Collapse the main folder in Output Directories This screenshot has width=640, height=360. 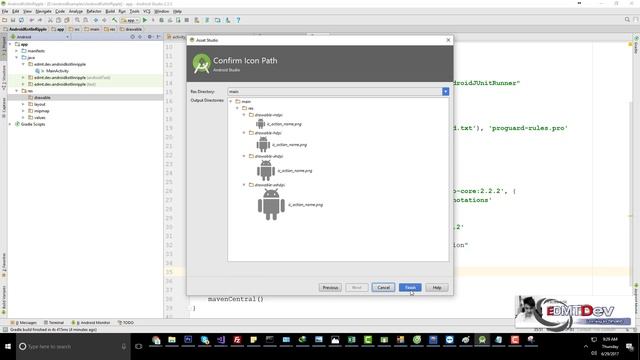click(x=231, y=101)
